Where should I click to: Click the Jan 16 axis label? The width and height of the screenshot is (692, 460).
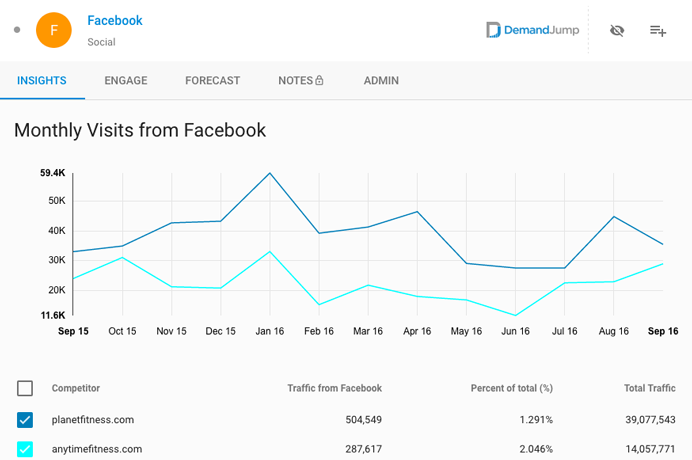(x=270, y=331)
